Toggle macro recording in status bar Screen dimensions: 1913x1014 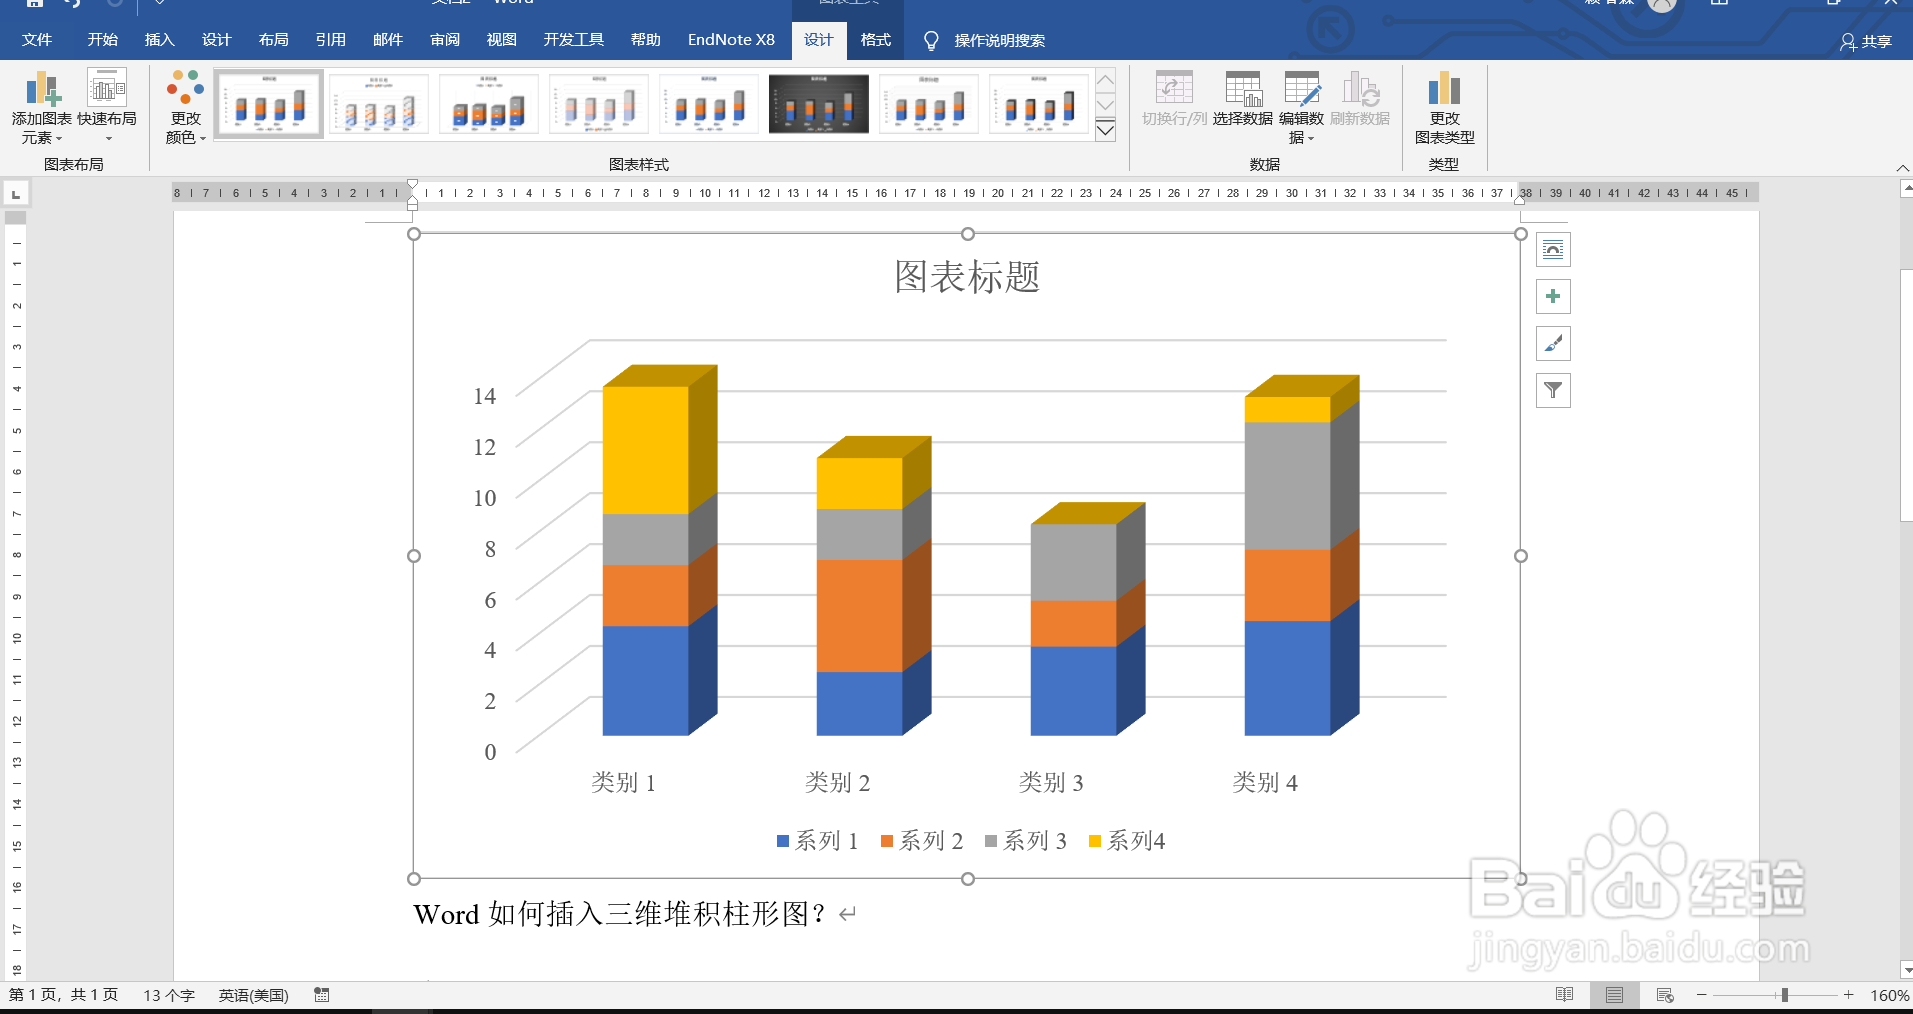(x=322, y=995)
